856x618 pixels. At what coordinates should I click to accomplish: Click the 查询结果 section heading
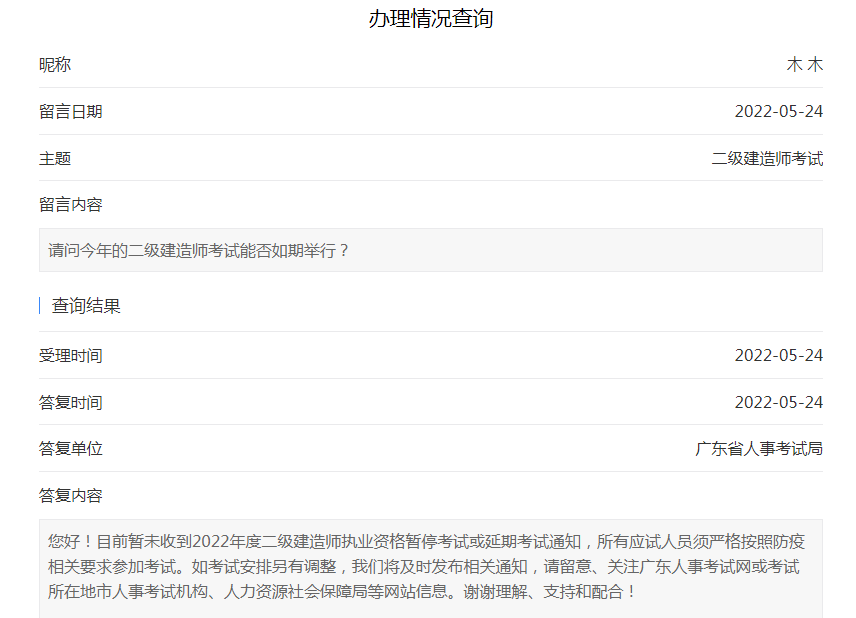[86, 306]
